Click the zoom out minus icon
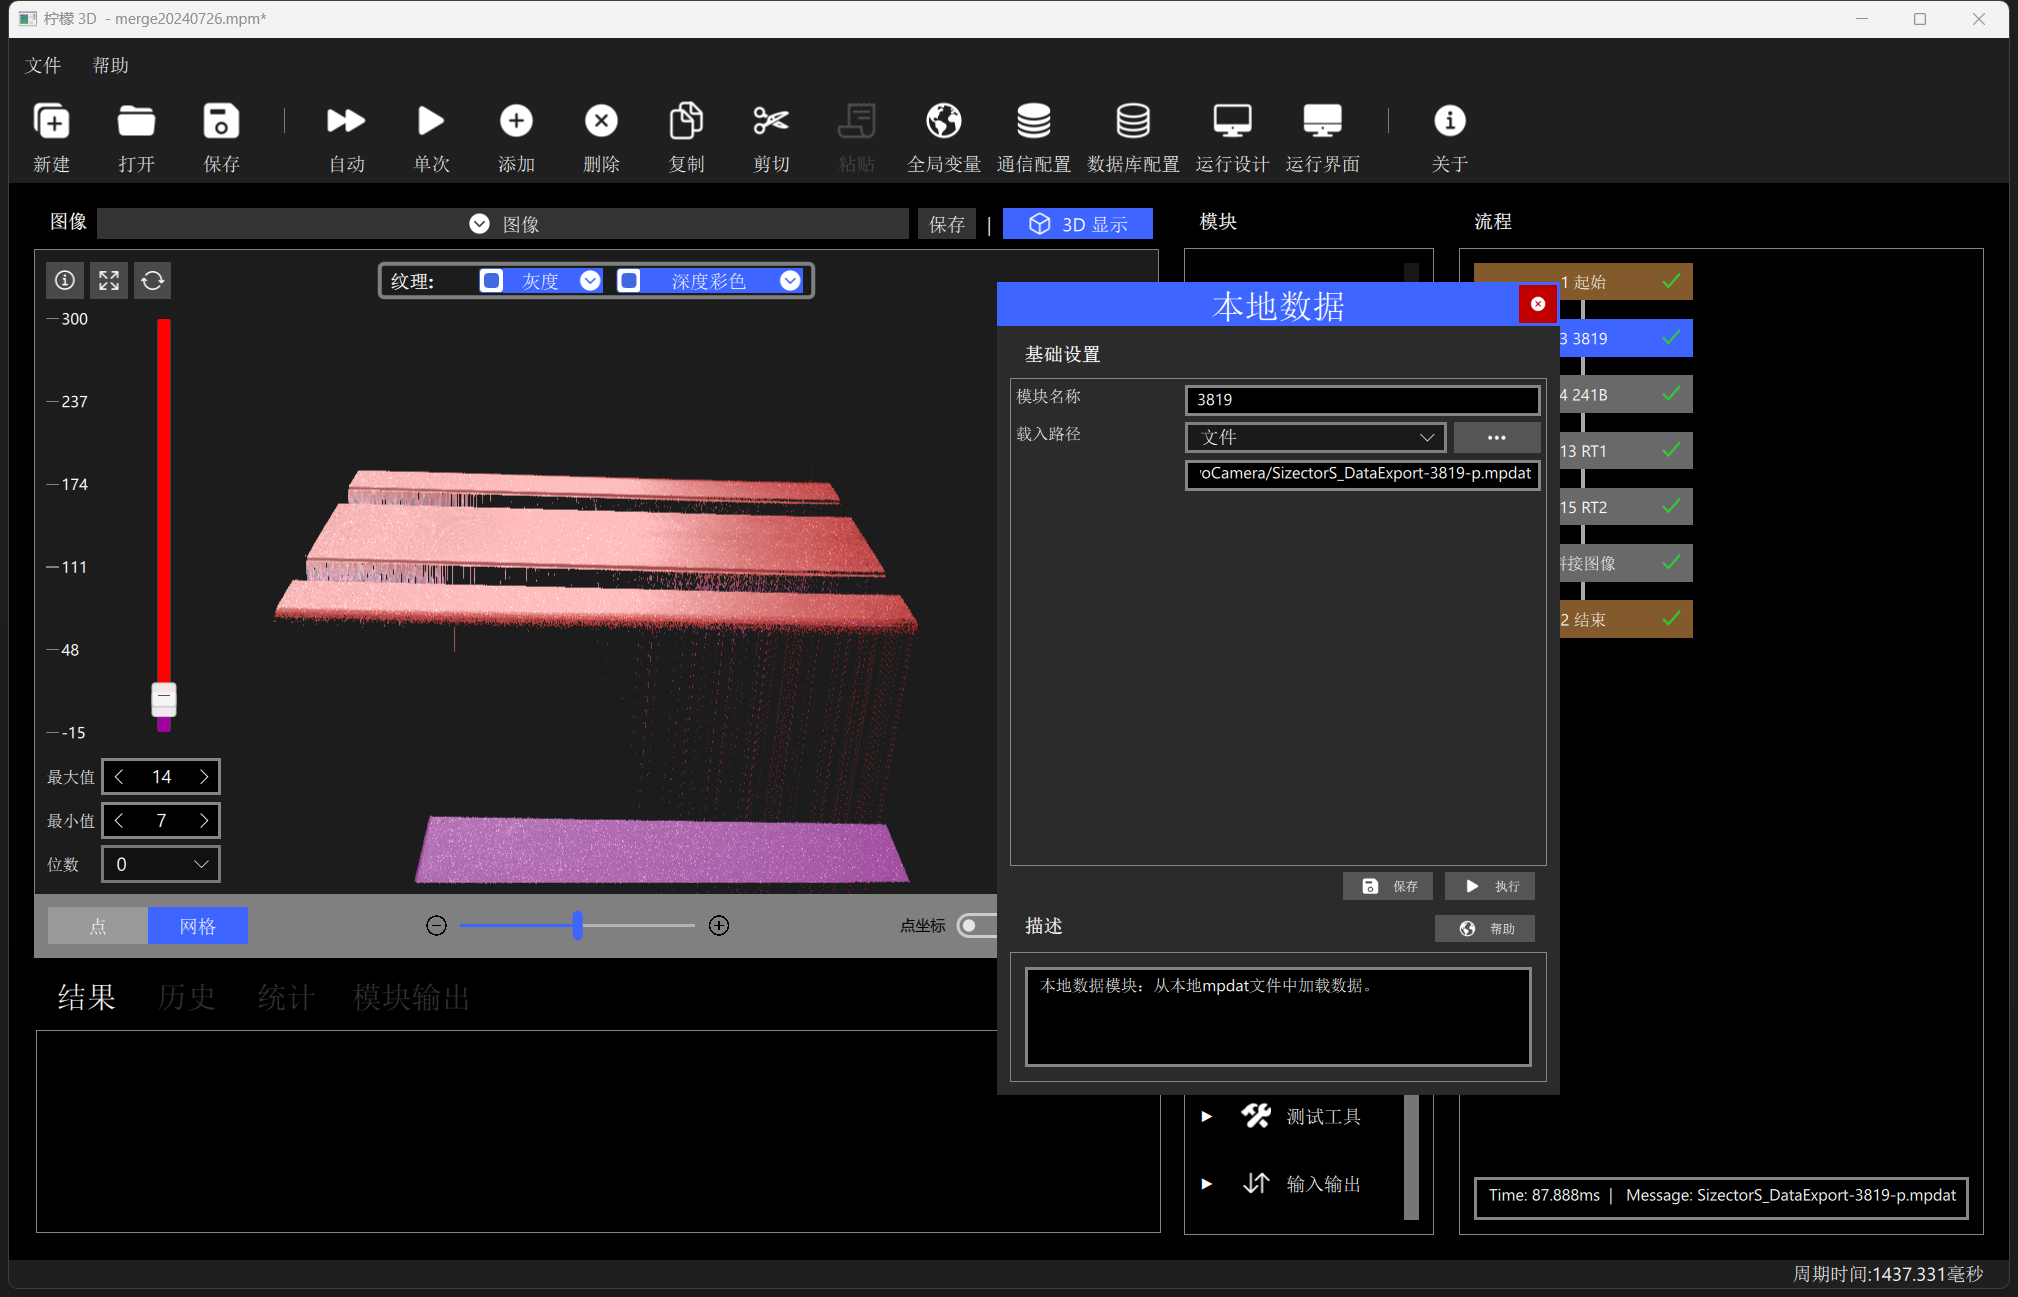Viewport: 2018px width, 1297px height. [436, 926]
